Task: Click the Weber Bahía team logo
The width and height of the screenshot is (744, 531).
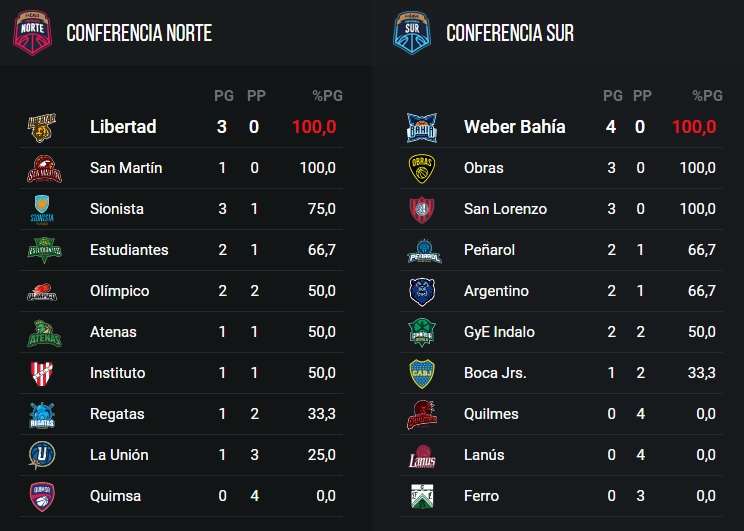Action: click(420, 127)
